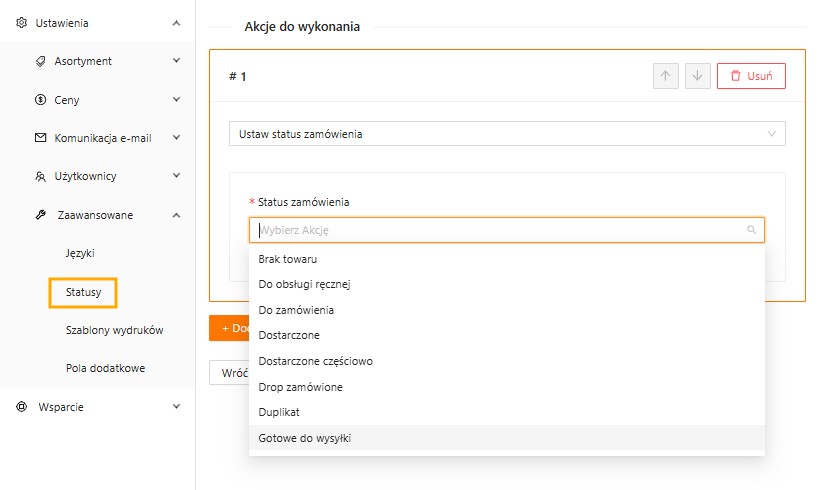Click the Ustawienia gear icon
824x490 pixels.
tap(22, 22)
